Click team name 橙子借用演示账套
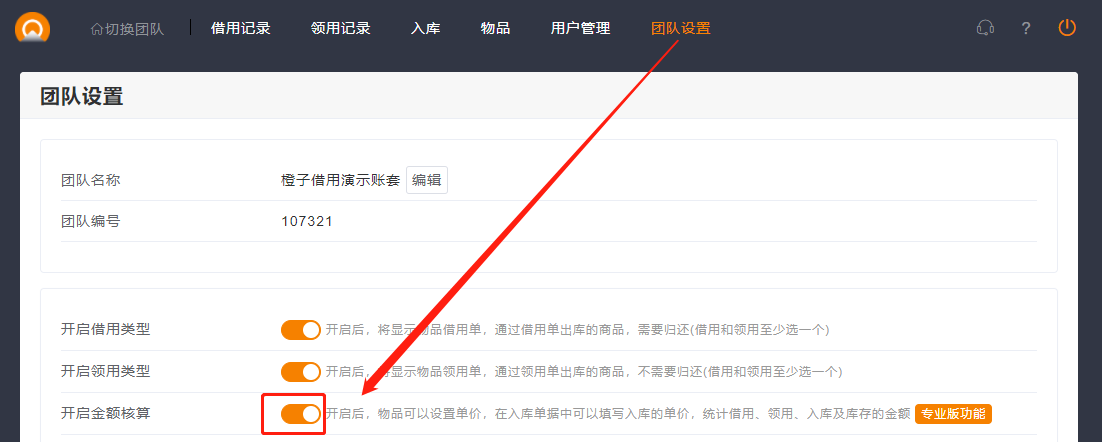 pos(341,180)
